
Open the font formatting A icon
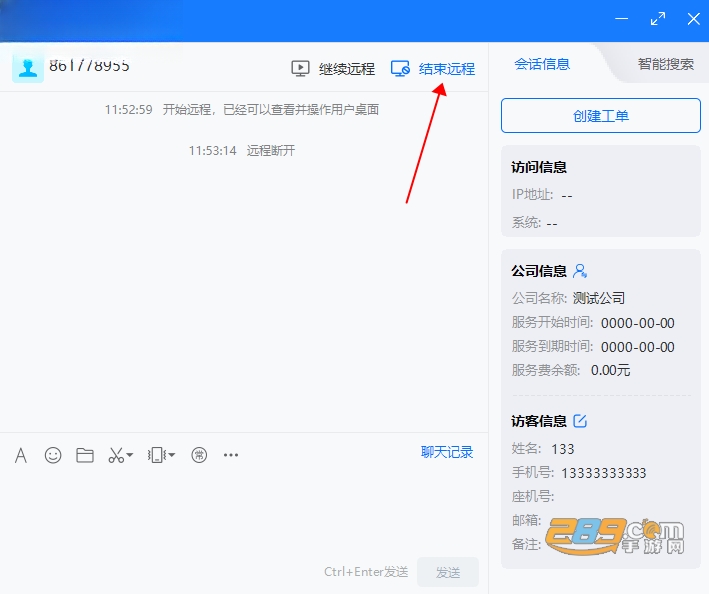click(x=21, y=455)
